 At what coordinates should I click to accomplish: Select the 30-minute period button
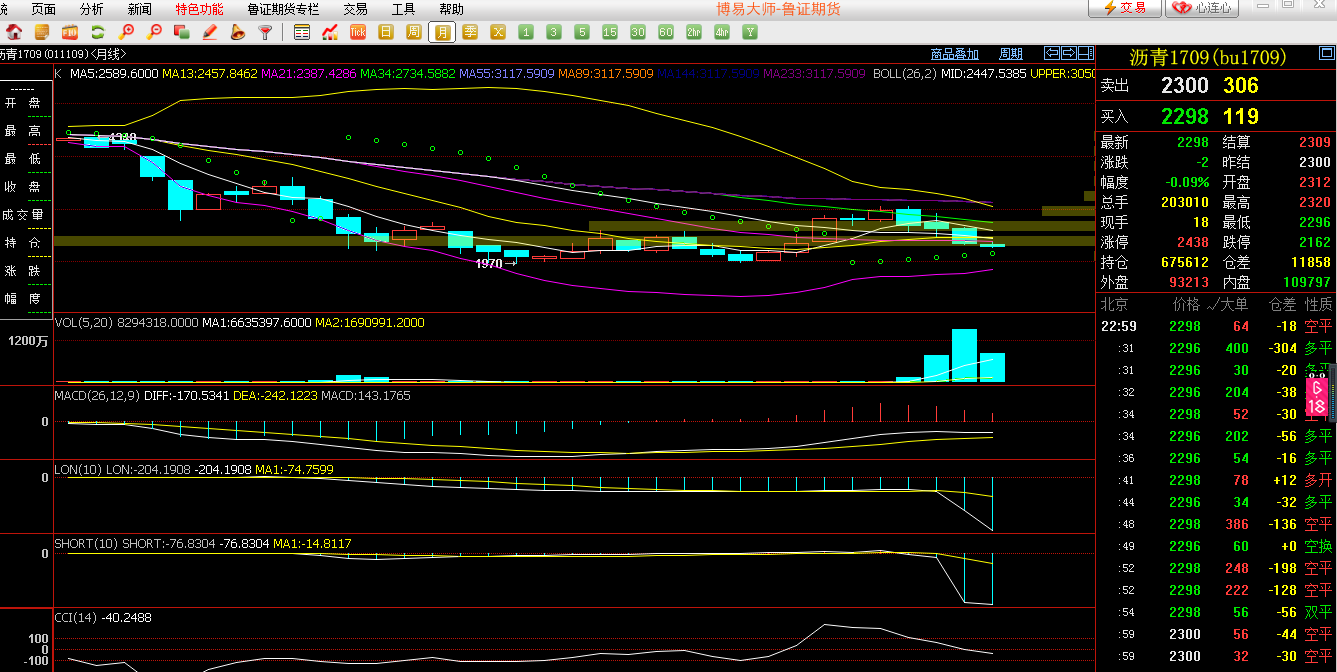(x=638, y=32)
